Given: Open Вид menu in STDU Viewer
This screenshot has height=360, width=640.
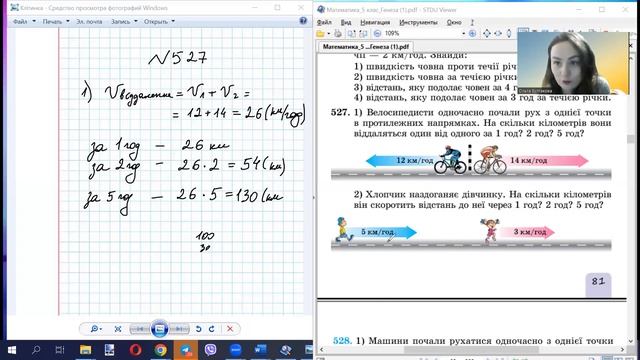Looking at the screenshot, I should (346, 22).
